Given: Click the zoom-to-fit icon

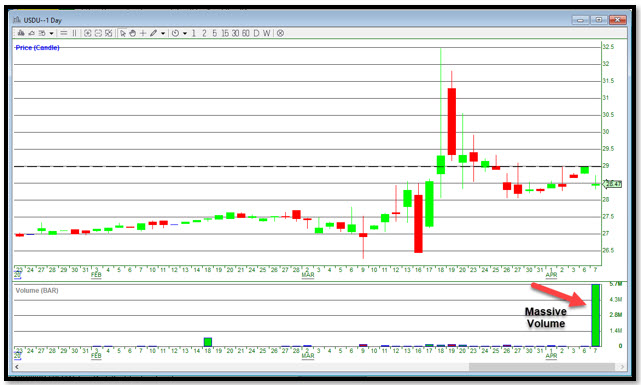Looking at the screenshot, I should coord(108,34).
